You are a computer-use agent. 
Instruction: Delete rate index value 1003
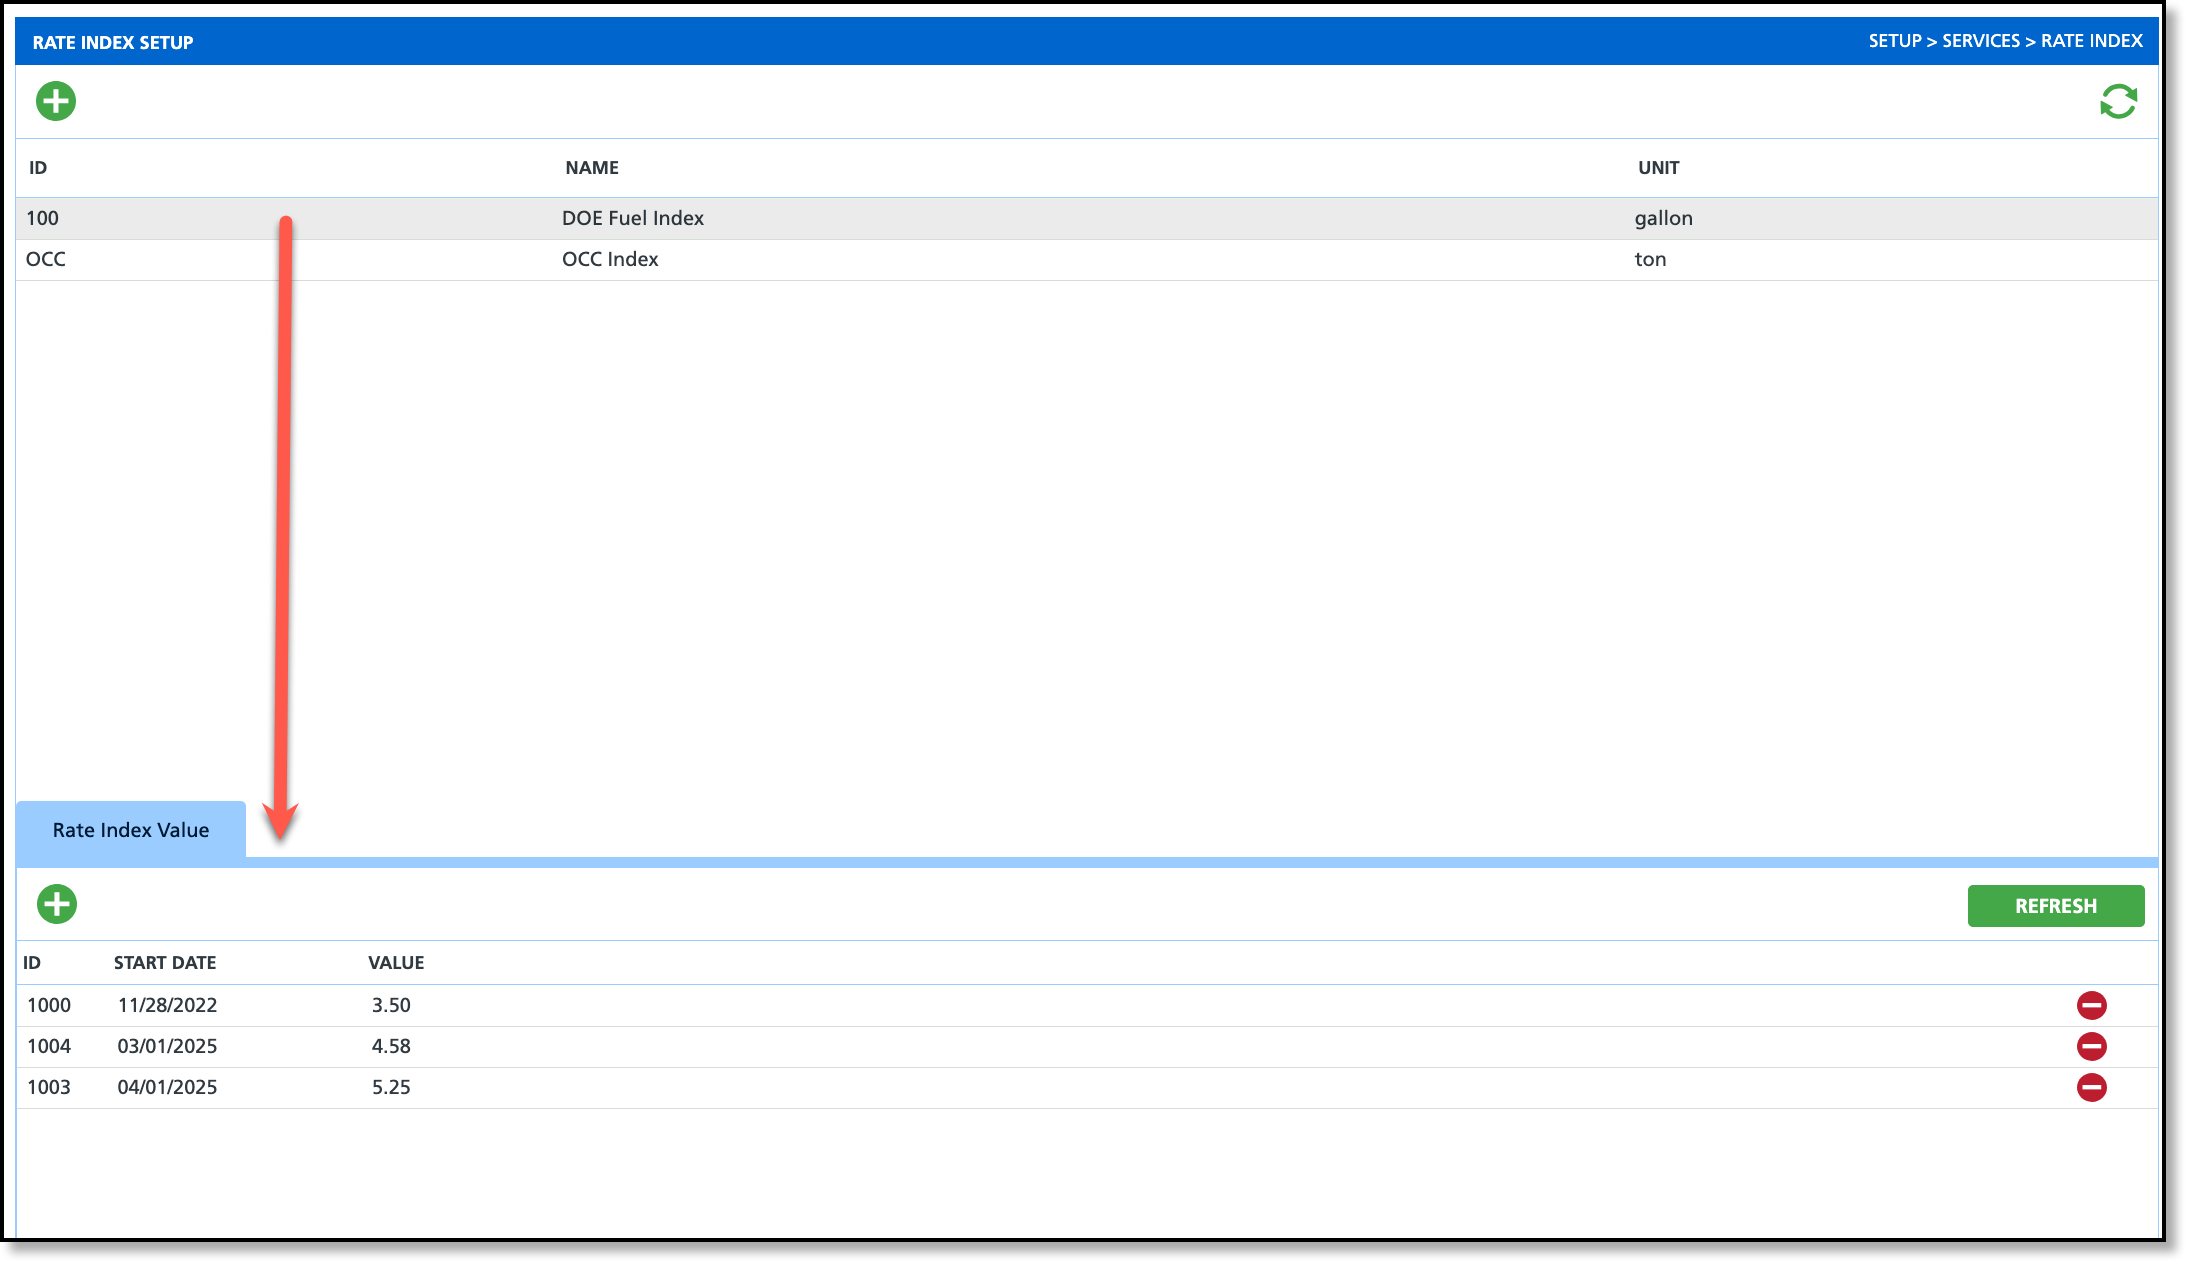pos(2091,1087)
